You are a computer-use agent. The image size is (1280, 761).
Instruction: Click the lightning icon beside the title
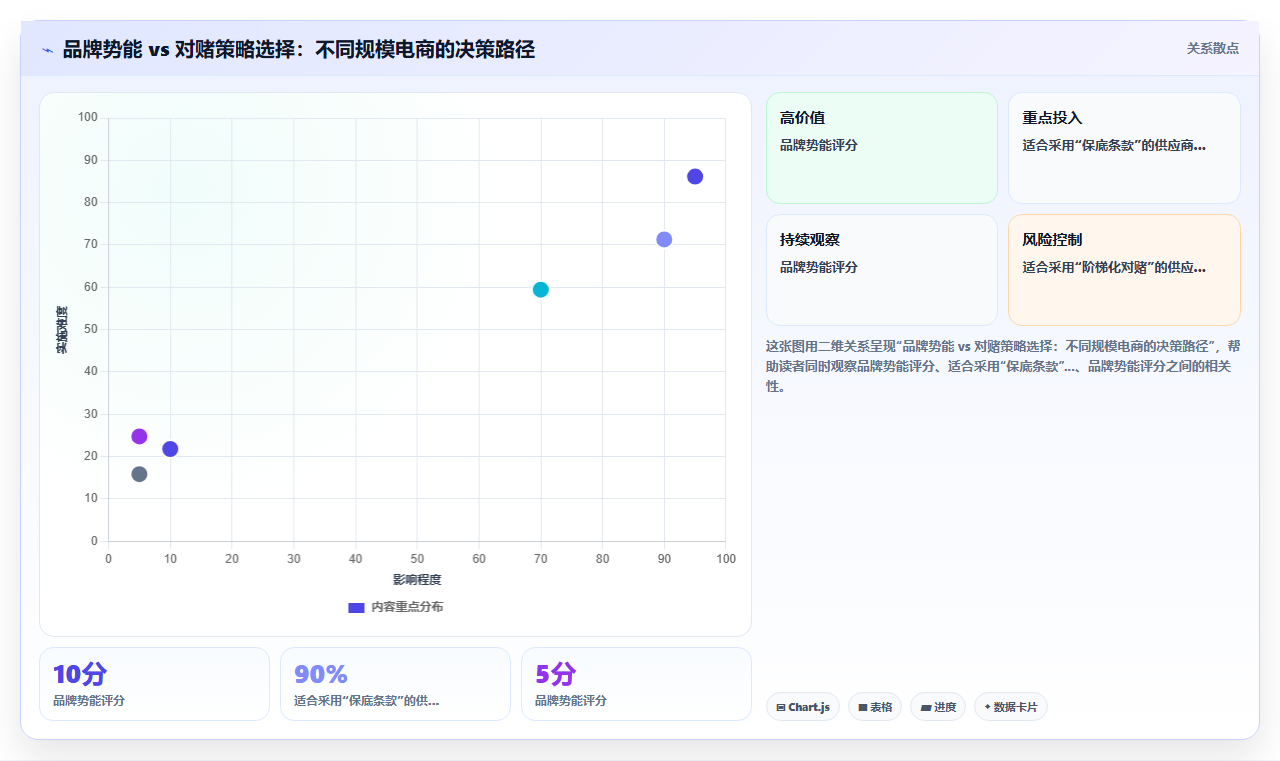(x=47, y=50)
